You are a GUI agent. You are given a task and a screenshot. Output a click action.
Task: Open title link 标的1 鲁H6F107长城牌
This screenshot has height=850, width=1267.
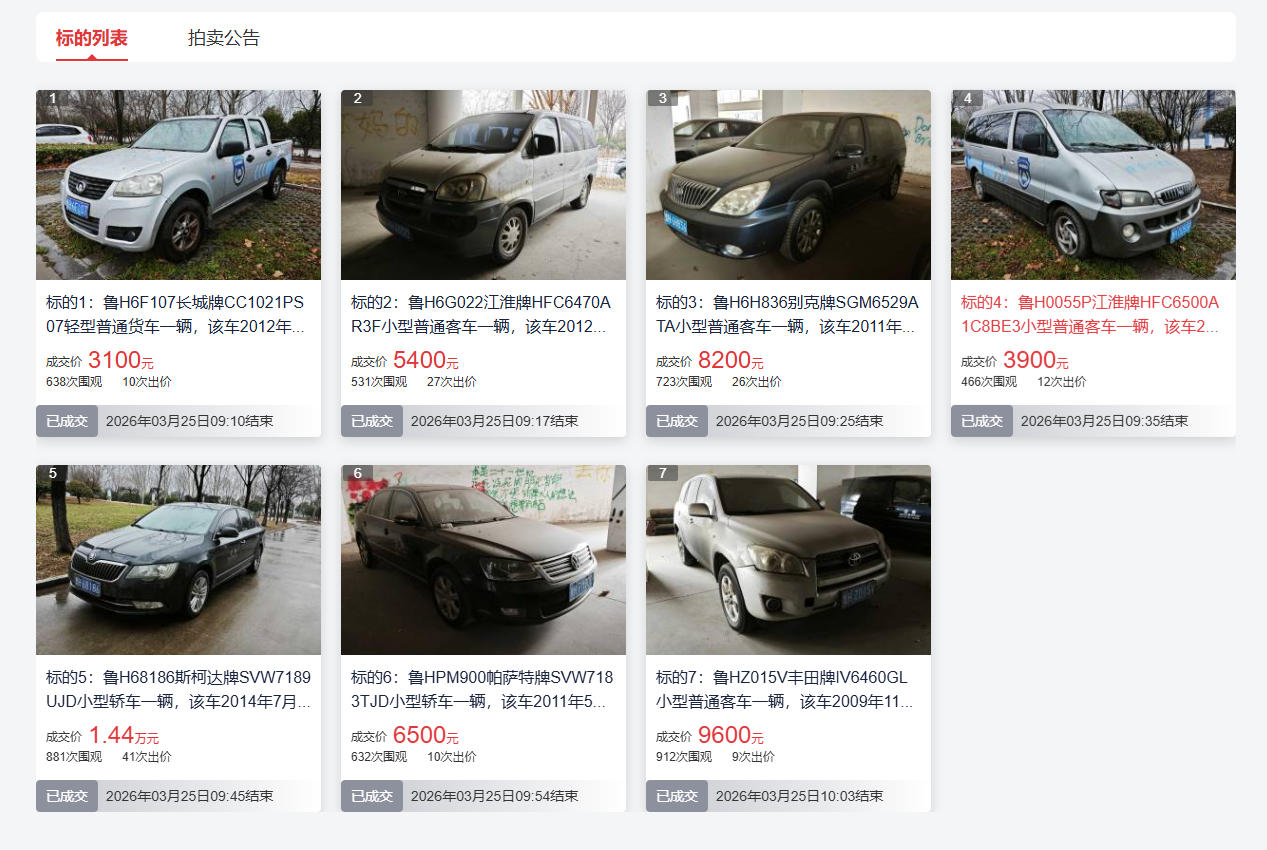[178, 314]
